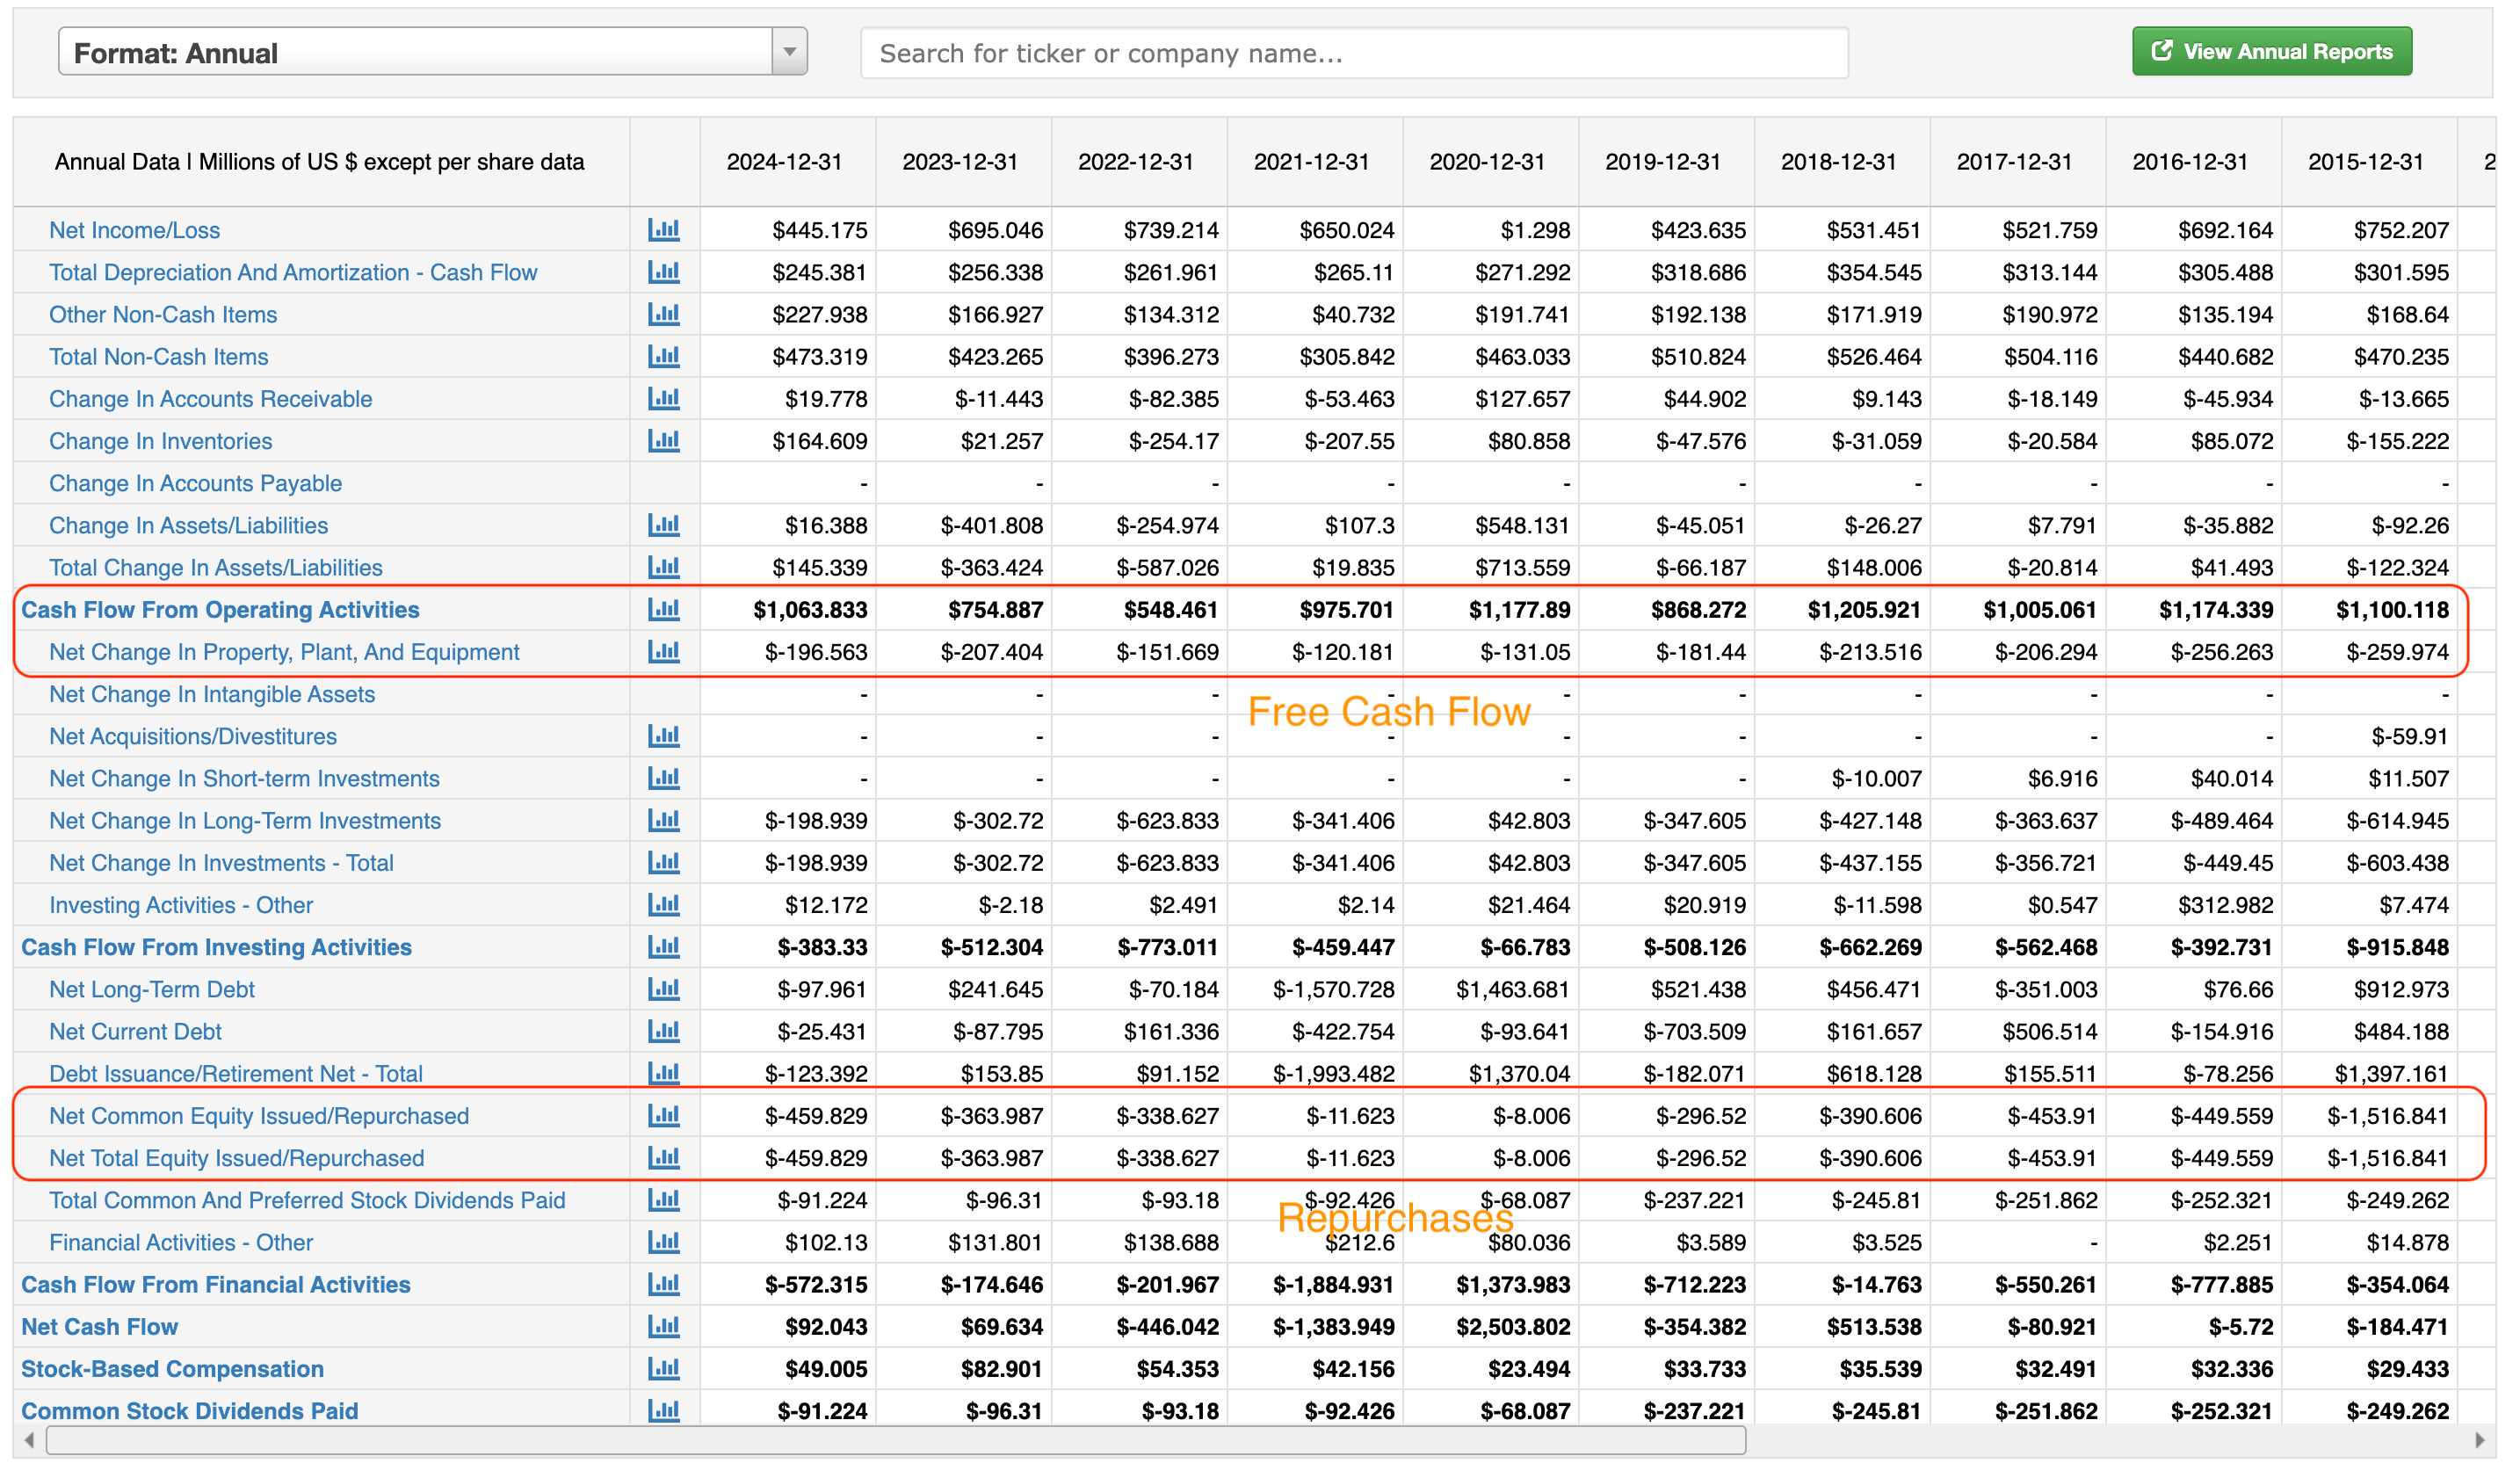
Task: Open the Format: Annual dropdown
Action: (x=415, y=52)
